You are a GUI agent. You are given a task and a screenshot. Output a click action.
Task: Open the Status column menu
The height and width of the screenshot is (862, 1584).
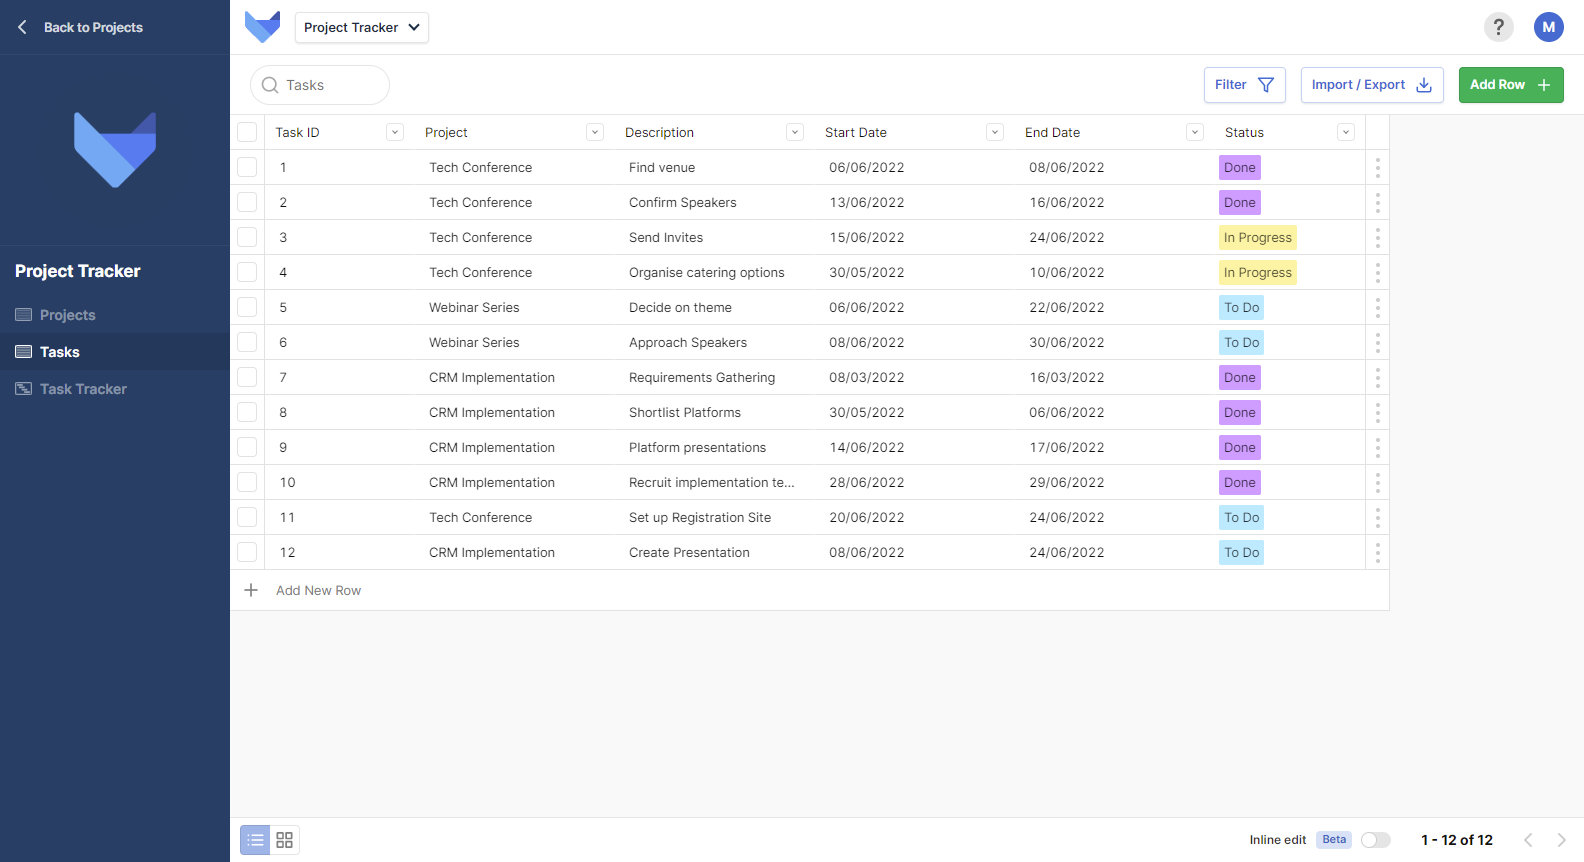pos(1346,132)
